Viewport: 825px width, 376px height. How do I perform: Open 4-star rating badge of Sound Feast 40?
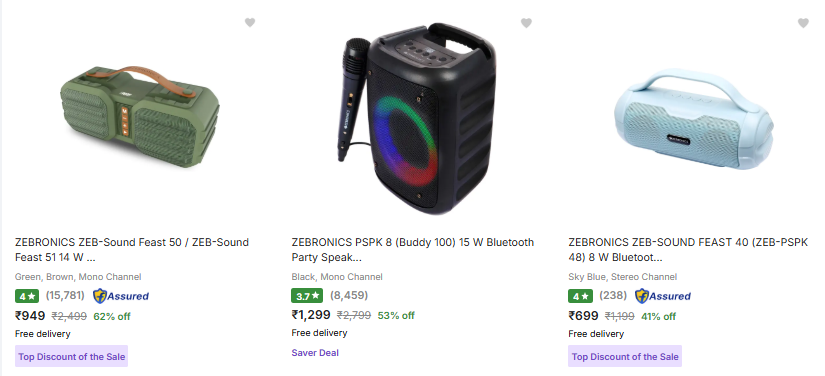[x=580, y=296]
